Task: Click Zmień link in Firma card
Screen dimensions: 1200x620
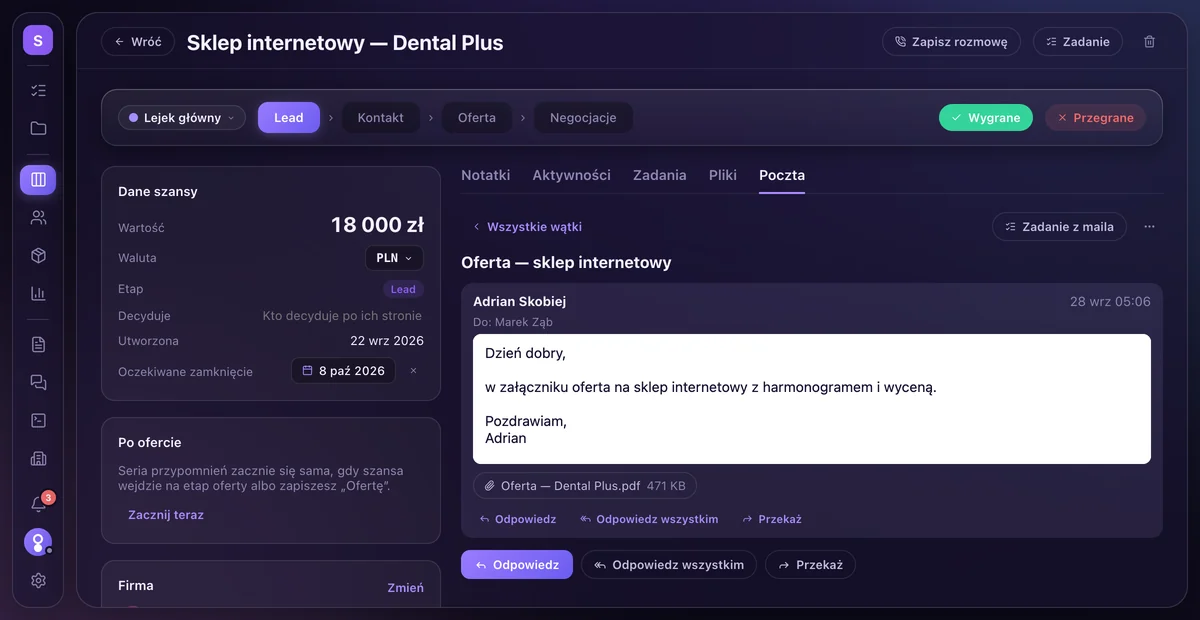Action: [405, 588]
